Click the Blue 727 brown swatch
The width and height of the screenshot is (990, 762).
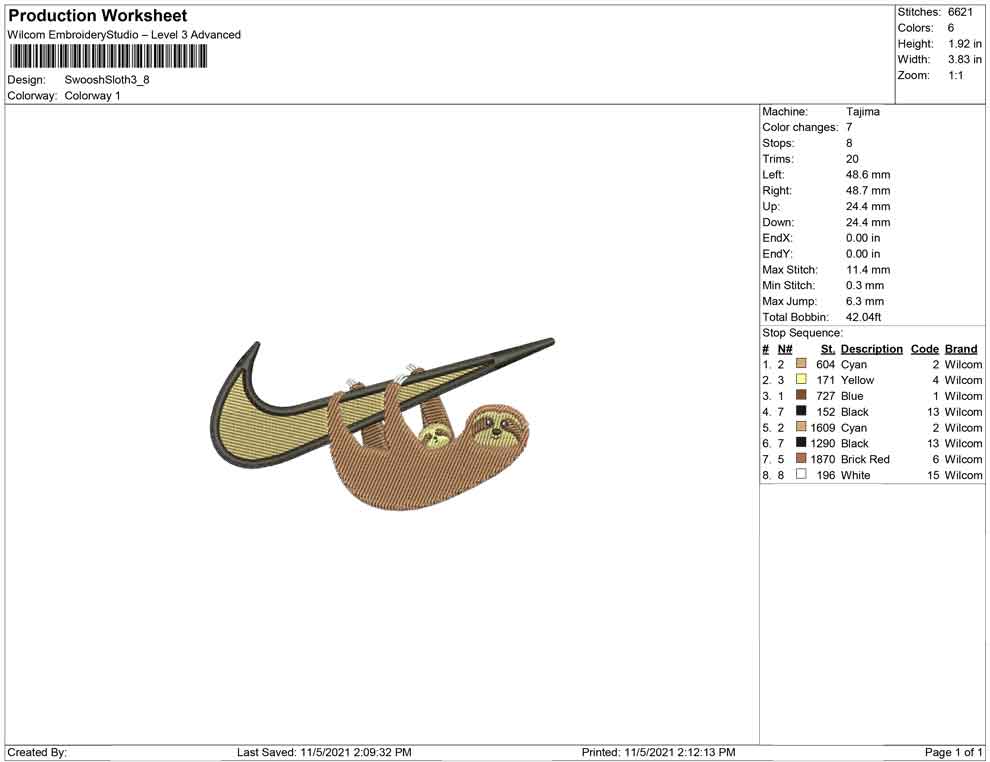[801, 395]
